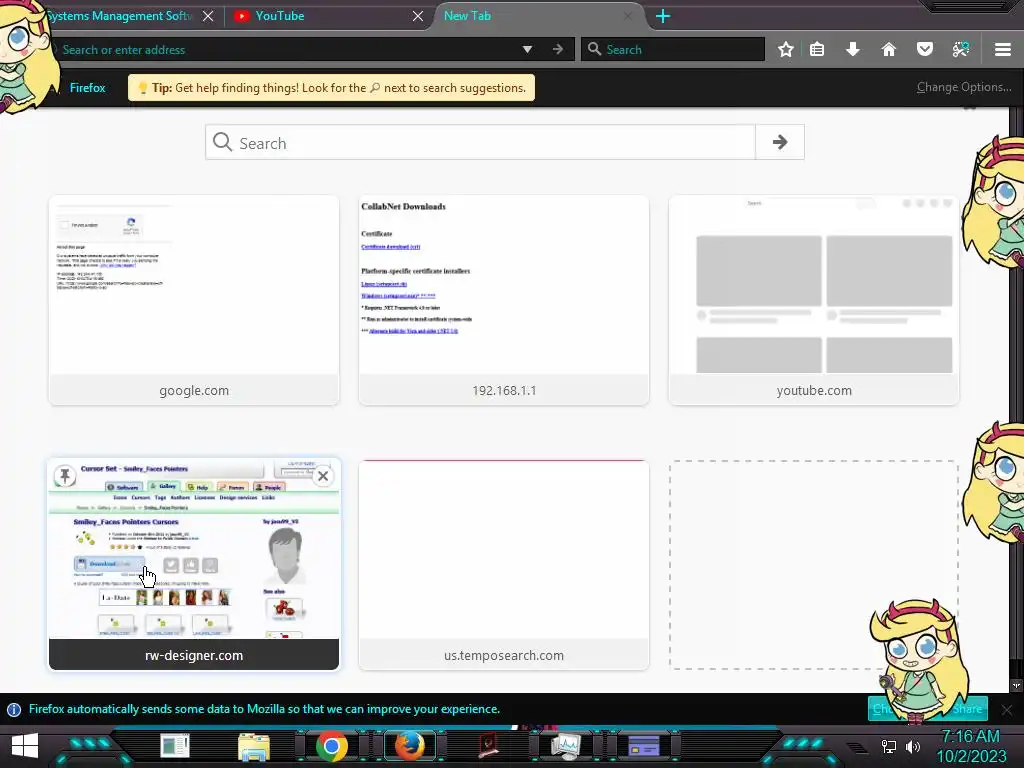Click the tip about search suggestions
Viewport: 1024px width, 768px height.
pos(331,88)
